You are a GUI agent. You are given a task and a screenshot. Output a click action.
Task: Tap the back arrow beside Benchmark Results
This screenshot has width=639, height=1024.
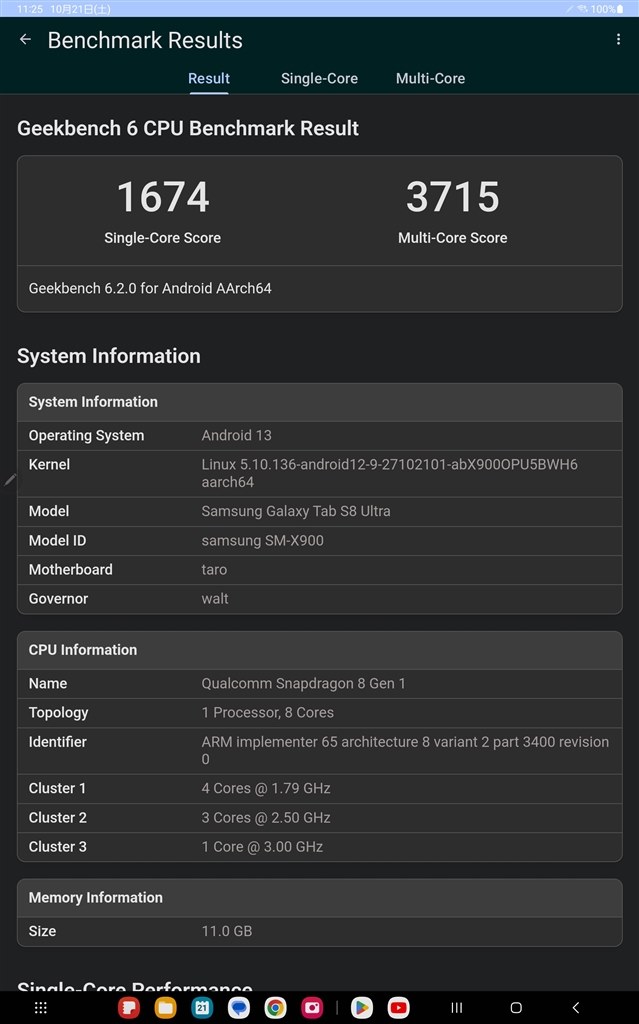25,40
